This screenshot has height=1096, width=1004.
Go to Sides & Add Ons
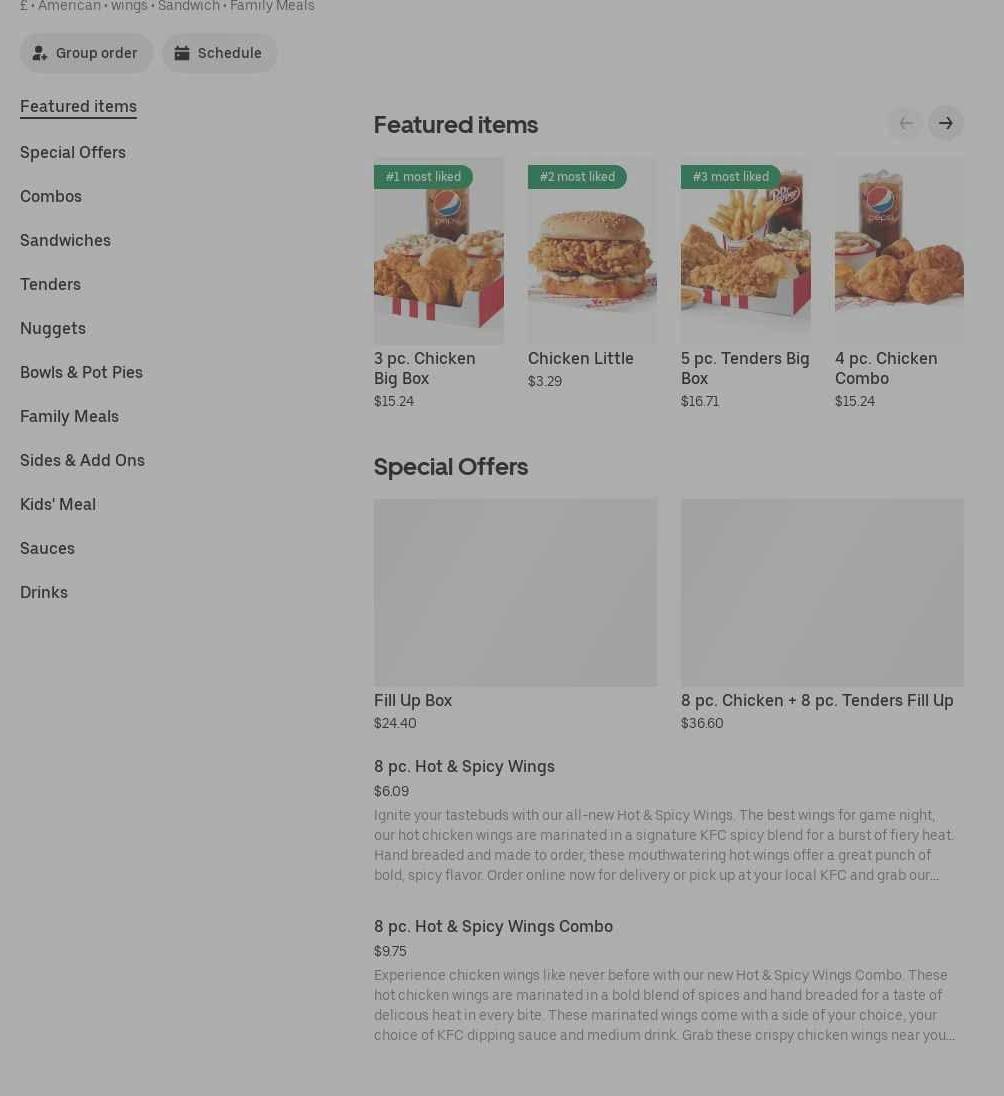83,461
